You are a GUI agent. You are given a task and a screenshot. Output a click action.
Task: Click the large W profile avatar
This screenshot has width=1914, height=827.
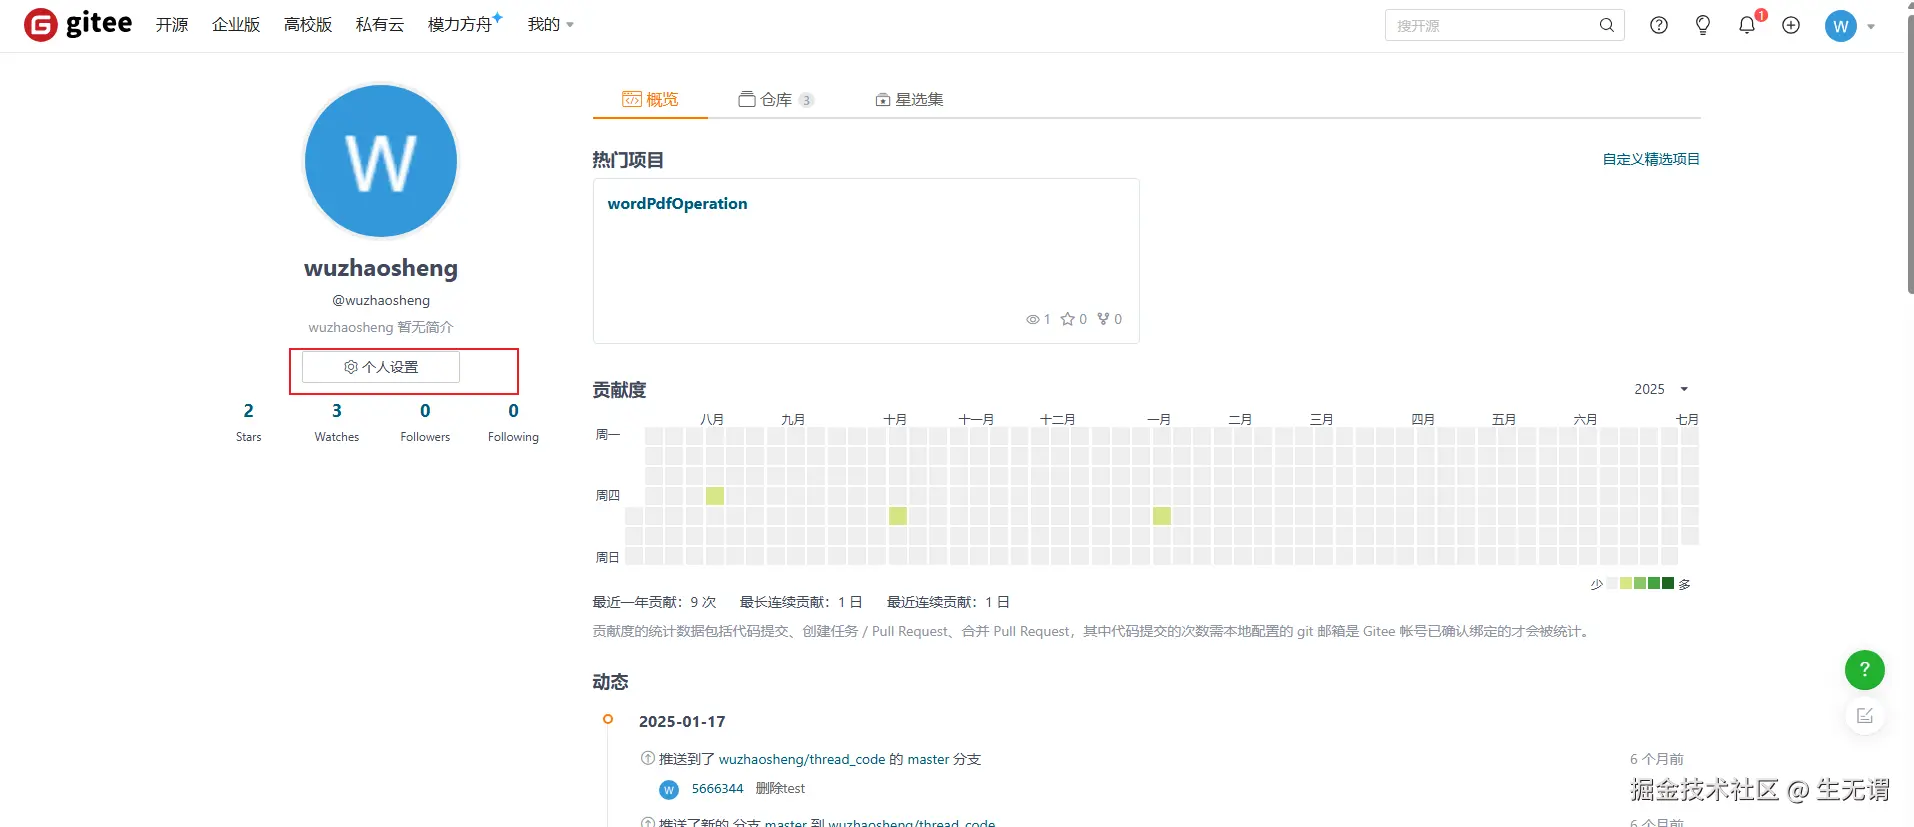tap(381, 161)
